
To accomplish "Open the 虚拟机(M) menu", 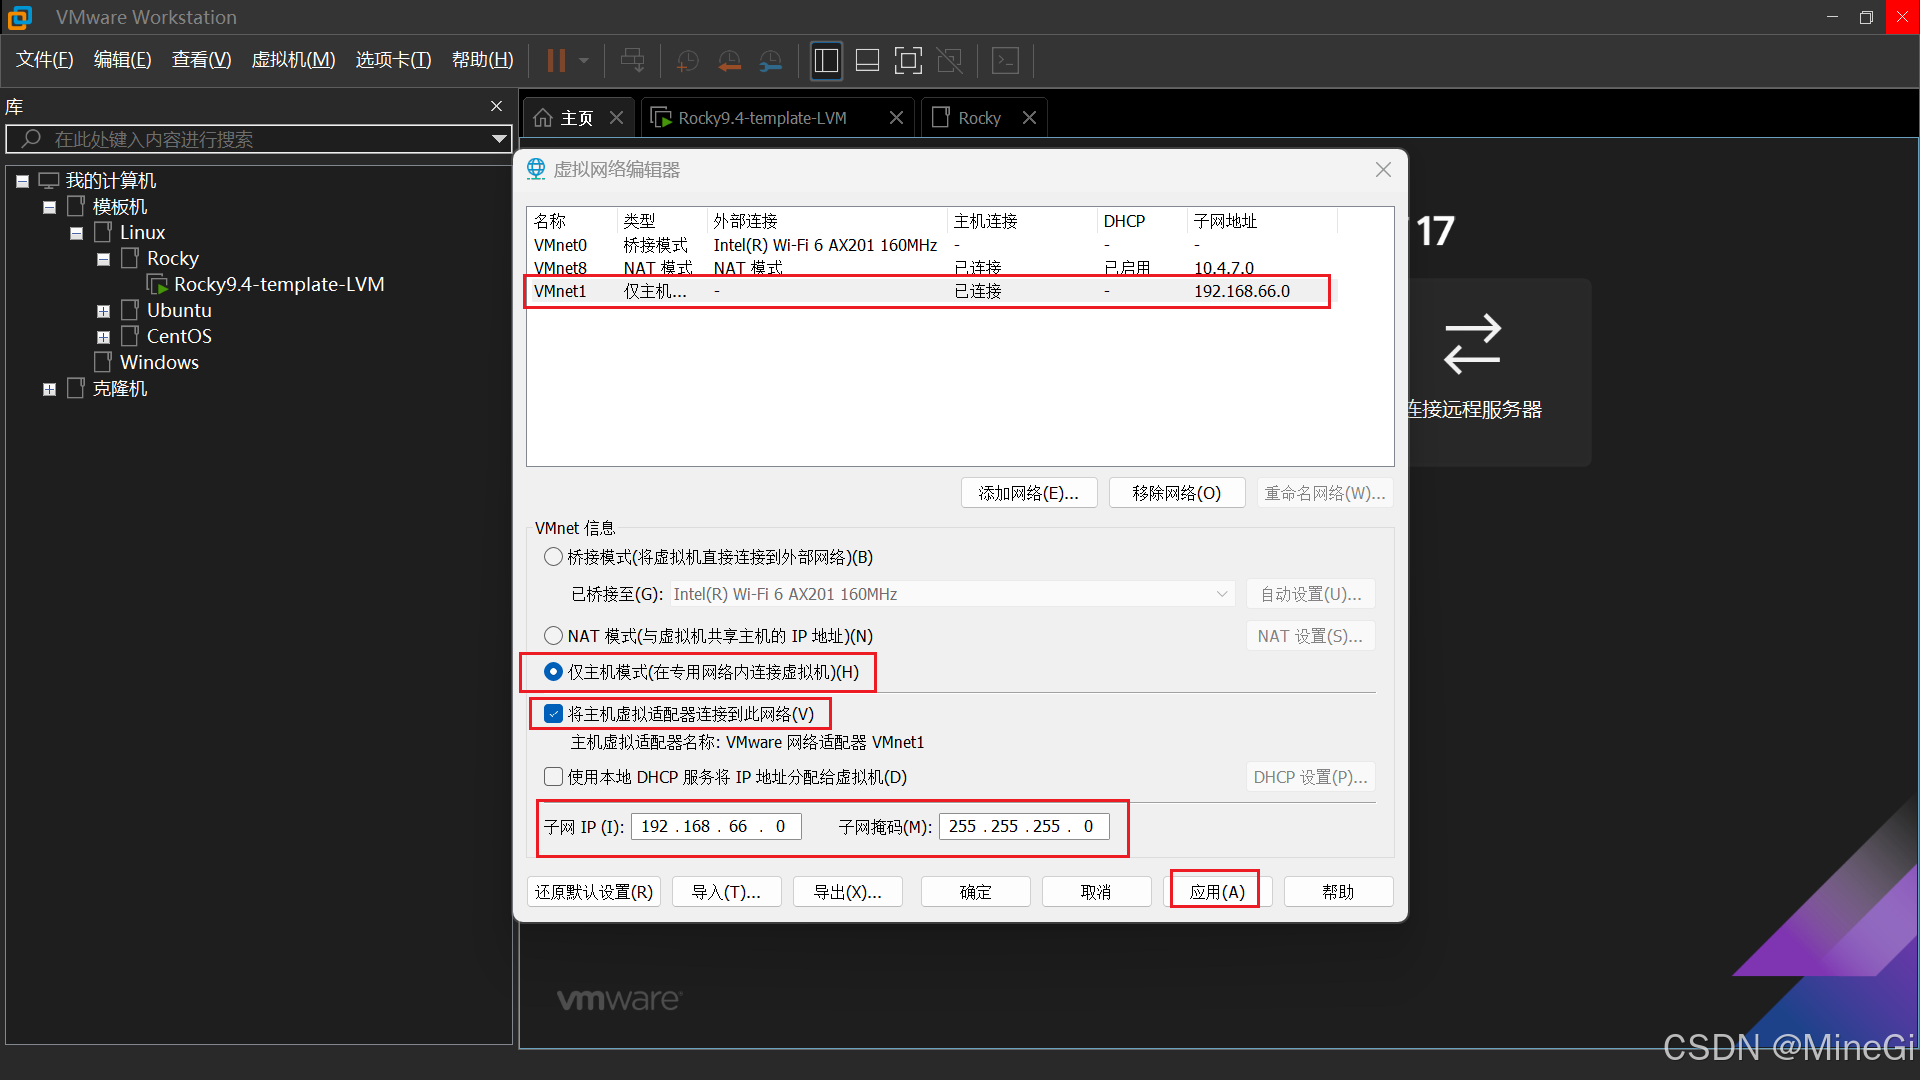I will 293,60.
